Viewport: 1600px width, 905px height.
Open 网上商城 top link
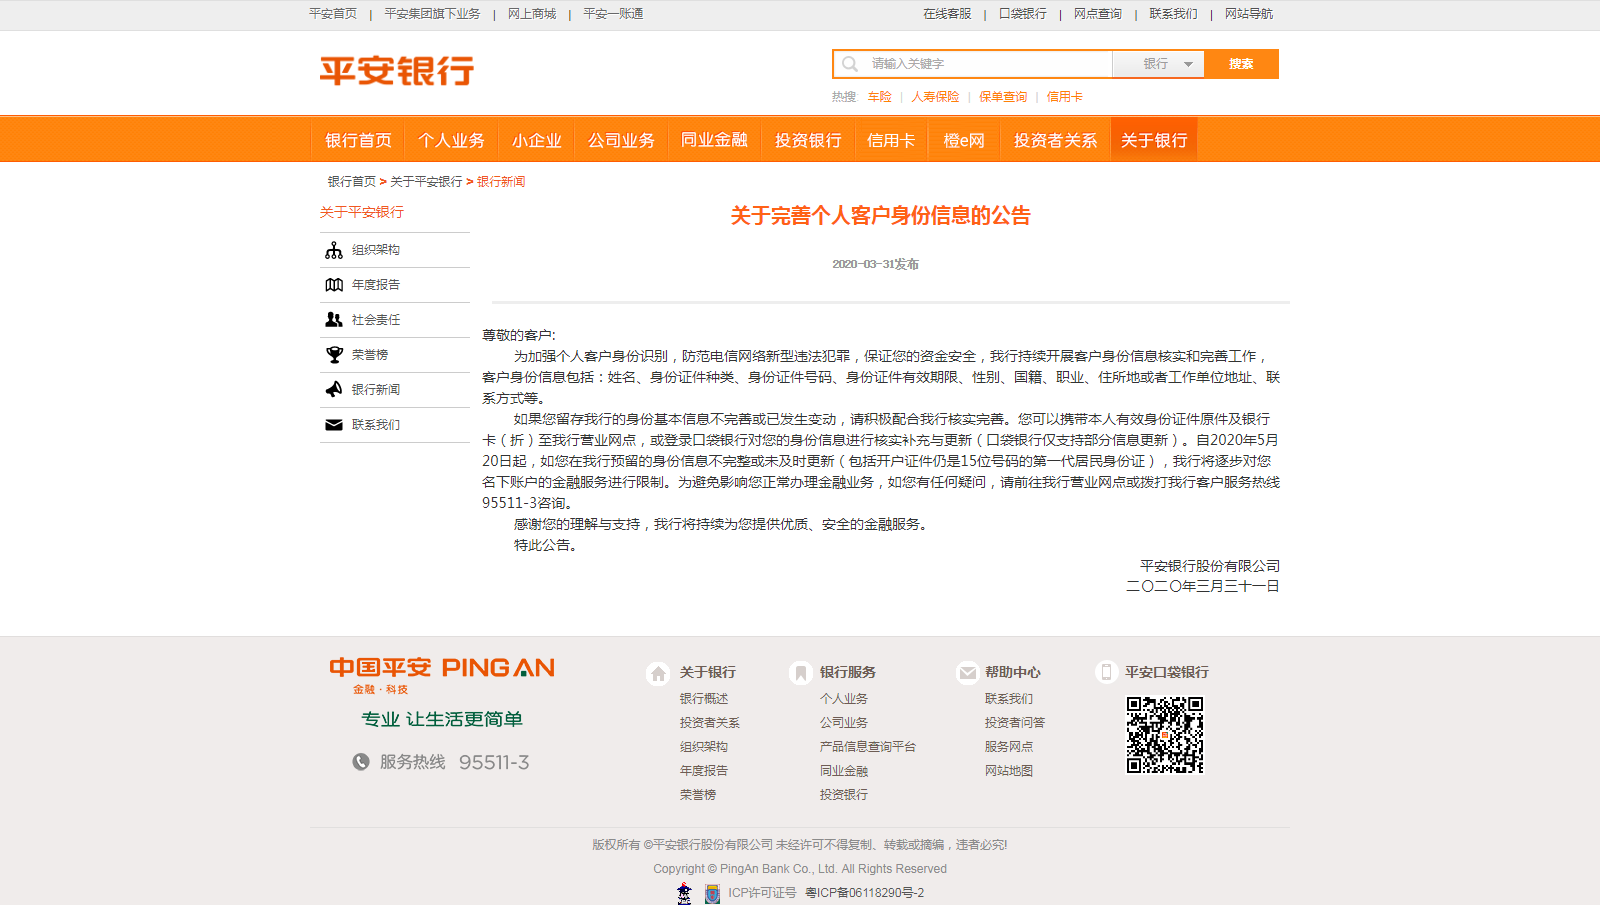point(532,14)
